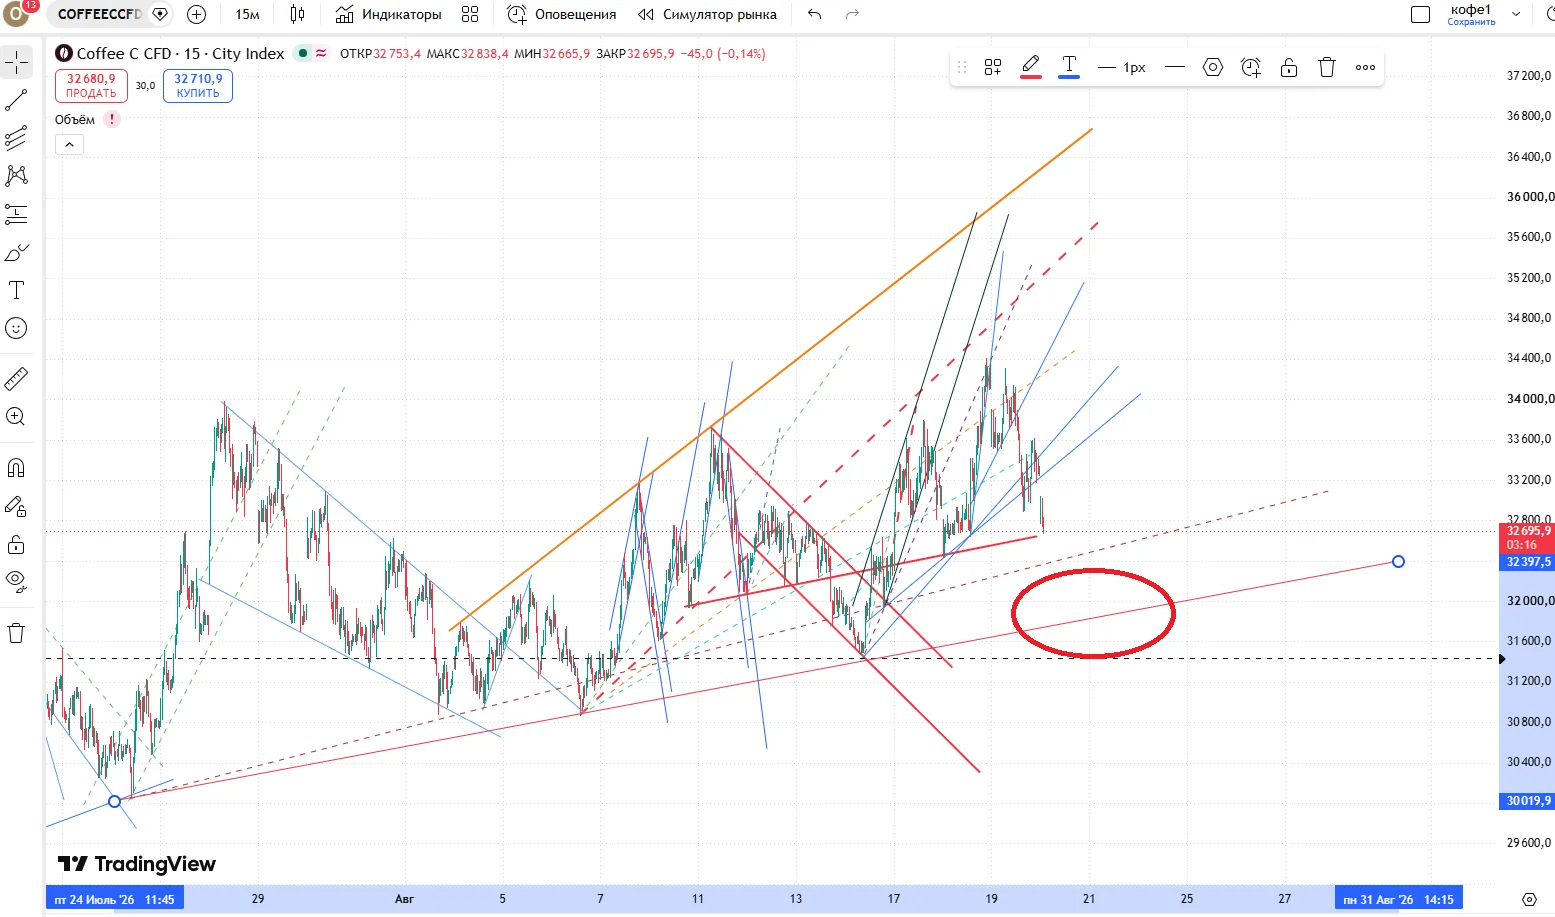Collapse the indicator legend chevron
This screenshot has height=917, width=1555.
point(69,144)
